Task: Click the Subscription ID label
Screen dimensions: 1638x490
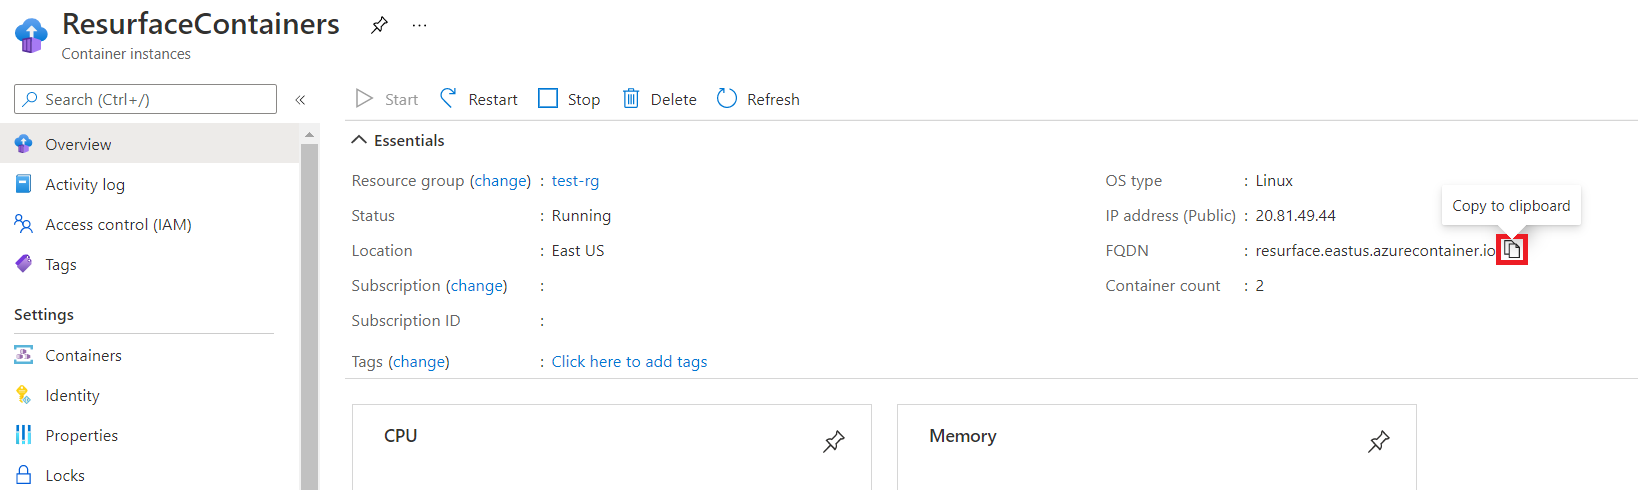Action: pyautogui.click(x=406, y=321)
